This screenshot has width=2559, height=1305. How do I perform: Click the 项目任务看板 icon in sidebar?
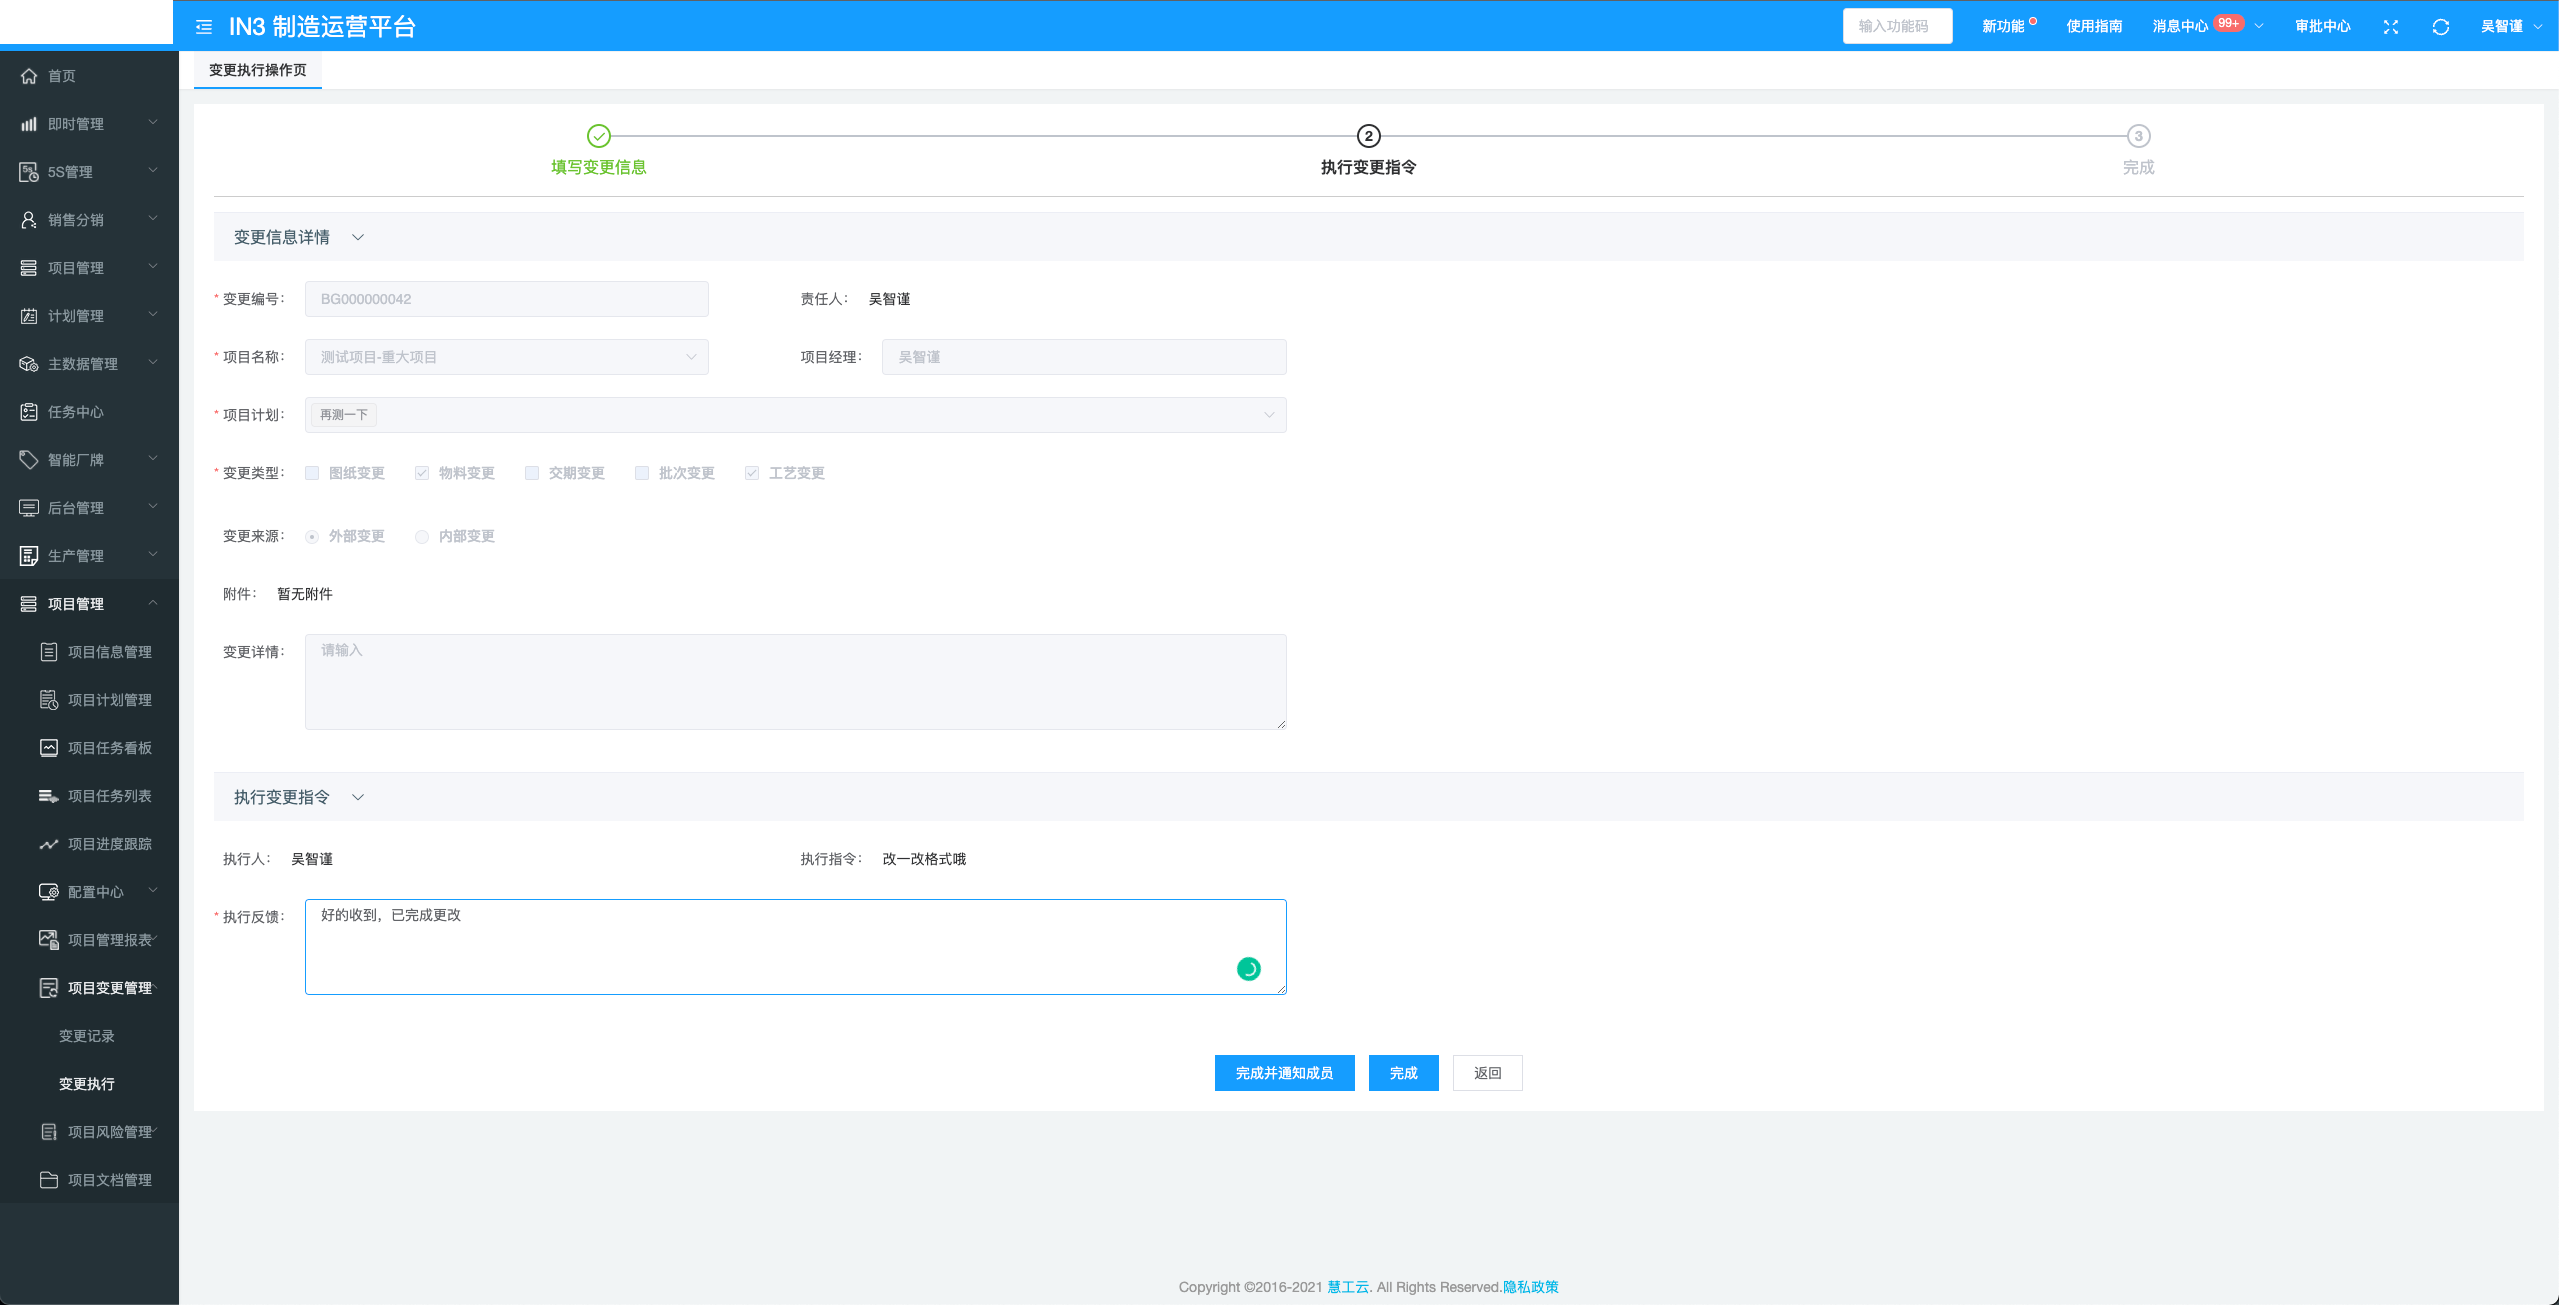coord(48,748)
